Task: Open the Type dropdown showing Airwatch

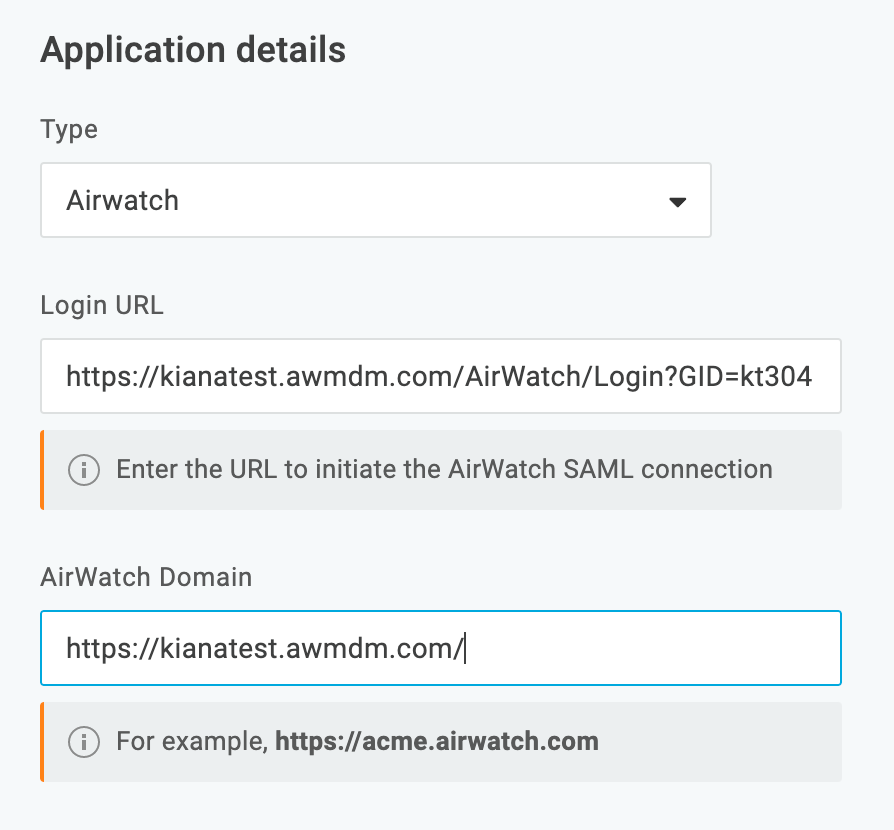Action: [x=375, y=200]
